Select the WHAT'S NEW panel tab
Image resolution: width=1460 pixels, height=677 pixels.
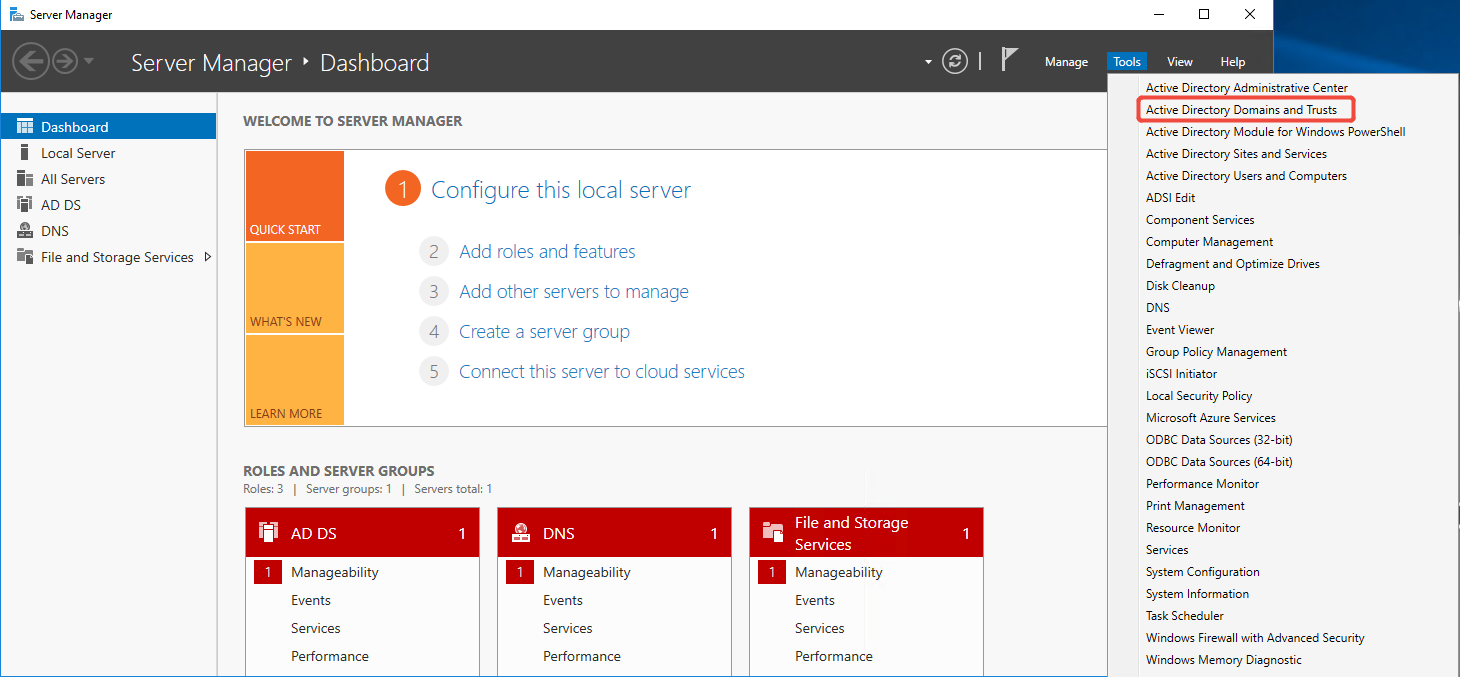point(294,288)
